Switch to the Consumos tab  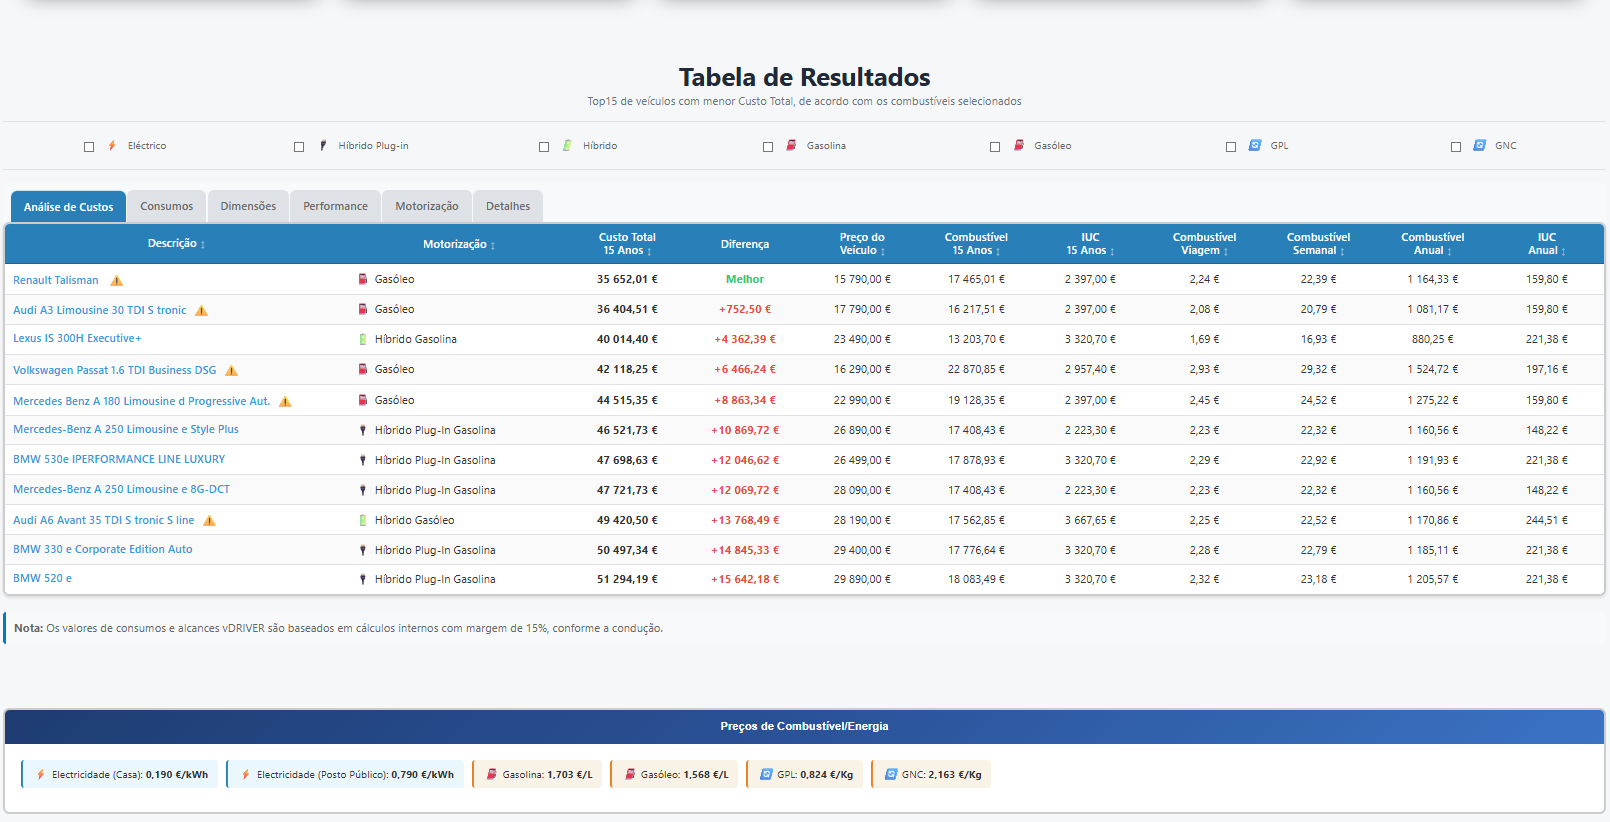[x=166, y=207]
